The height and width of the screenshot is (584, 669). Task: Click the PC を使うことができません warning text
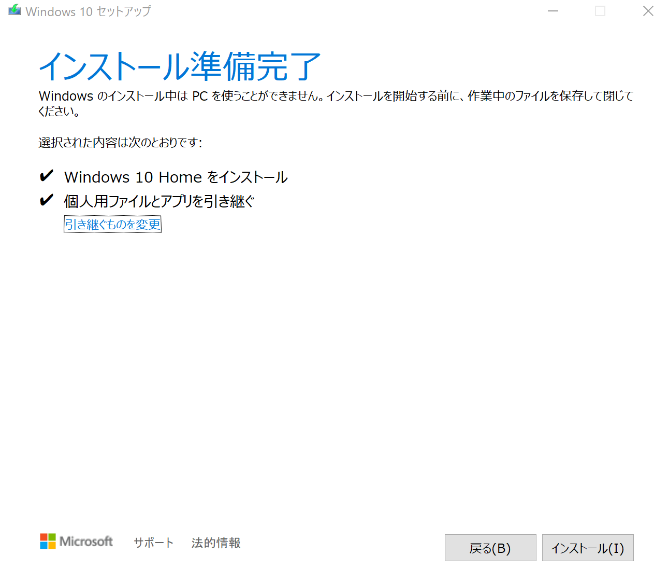coord(336,103)
